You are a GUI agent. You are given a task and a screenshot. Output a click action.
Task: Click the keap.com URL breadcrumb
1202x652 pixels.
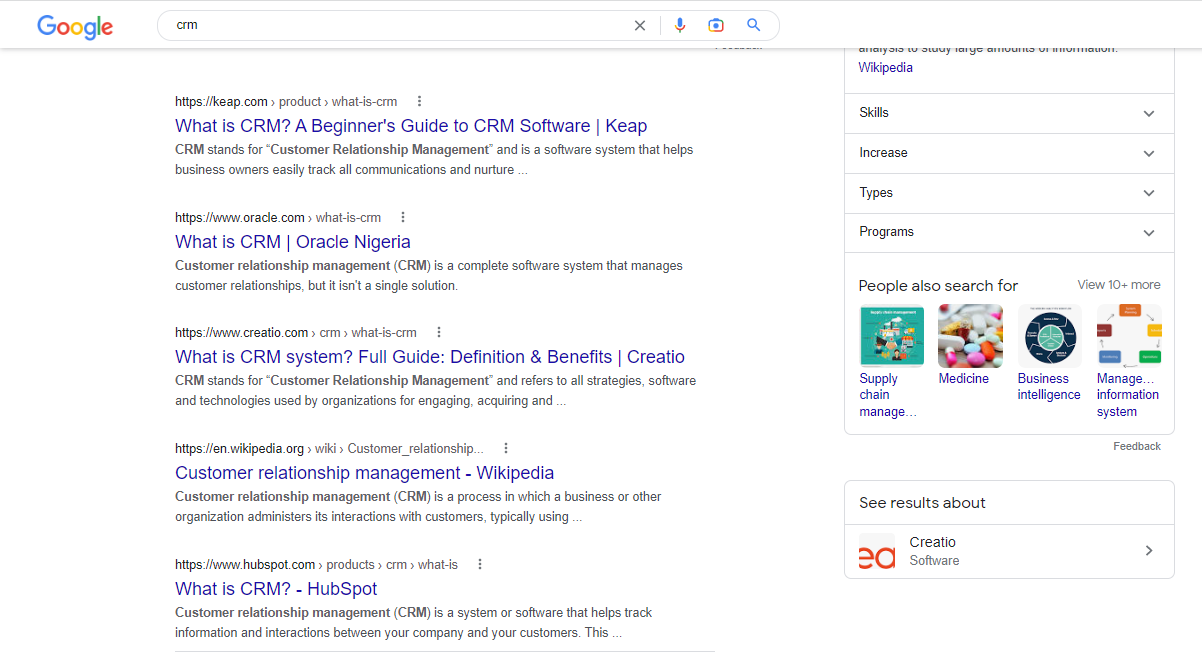(x=286, y=101)
